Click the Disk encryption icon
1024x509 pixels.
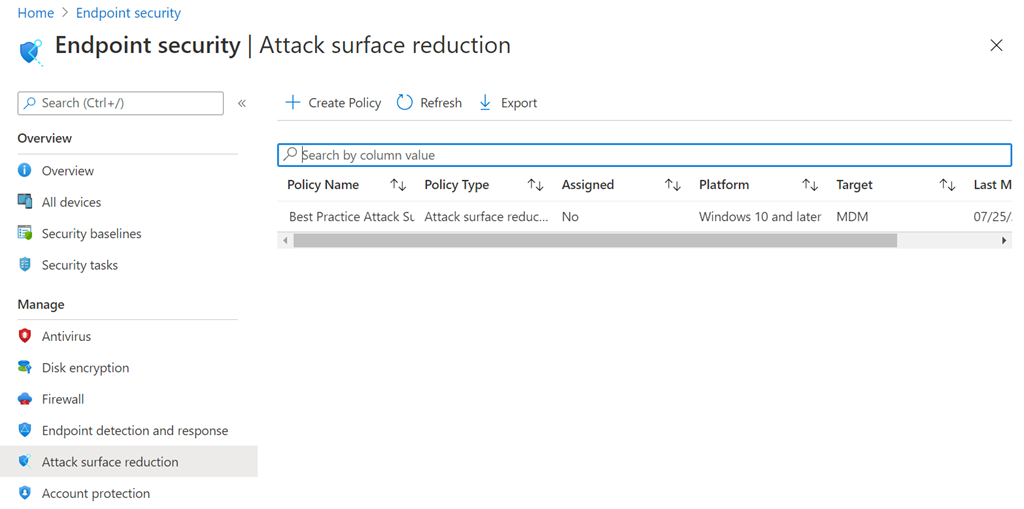(x=25, y=368)
